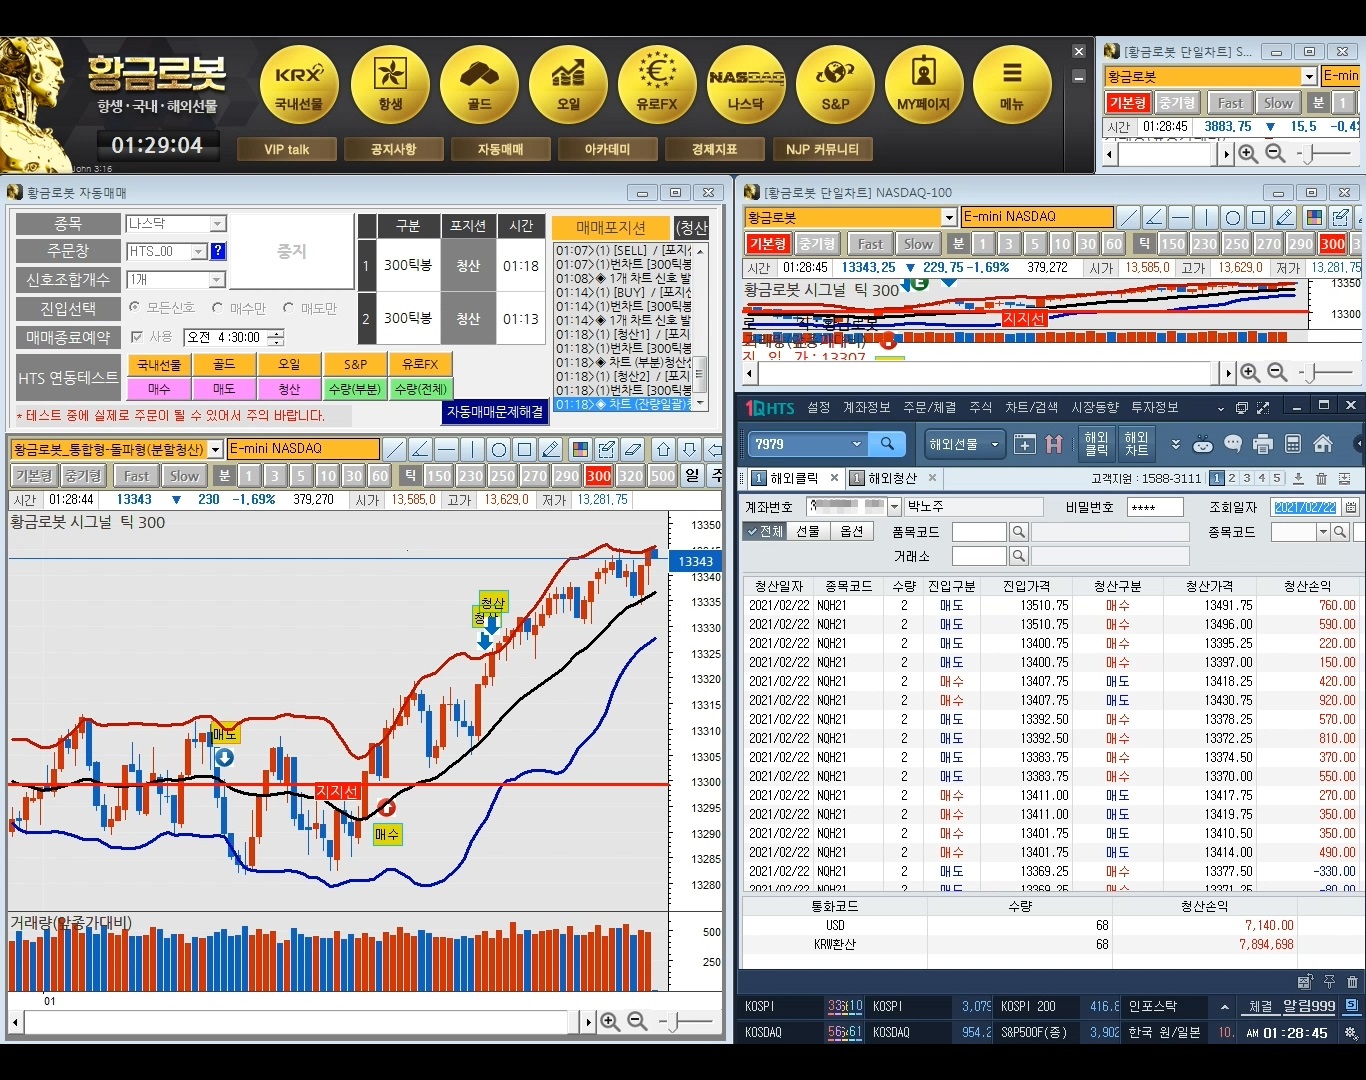Open the 주문창 HTS_00 dropdown
The image size is (1366, 1080).
coord(198,252)
